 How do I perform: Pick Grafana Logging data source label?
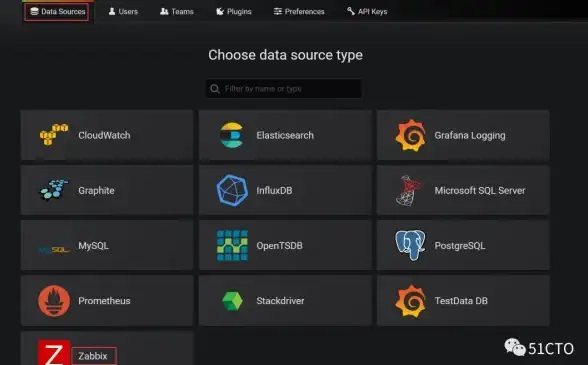click(x=470, y=136)
